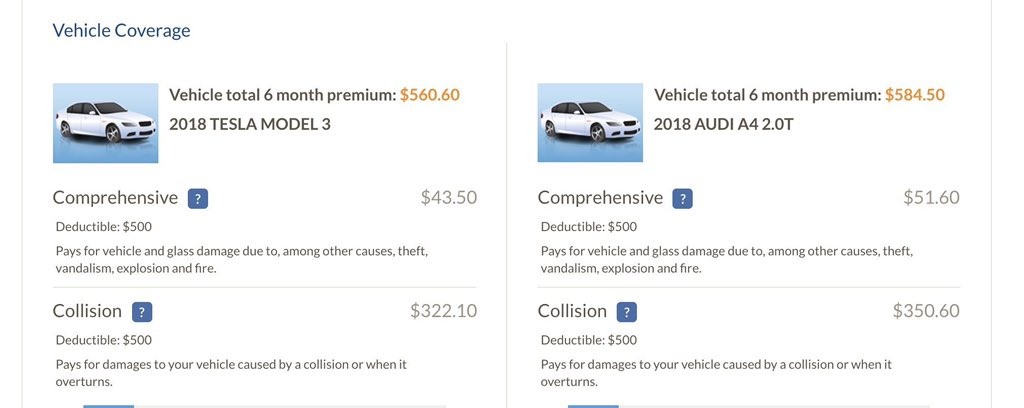Click the Tesla Model 3 car thumbnail
Viewport: 1024px width, 408px height.
[105, 123]
